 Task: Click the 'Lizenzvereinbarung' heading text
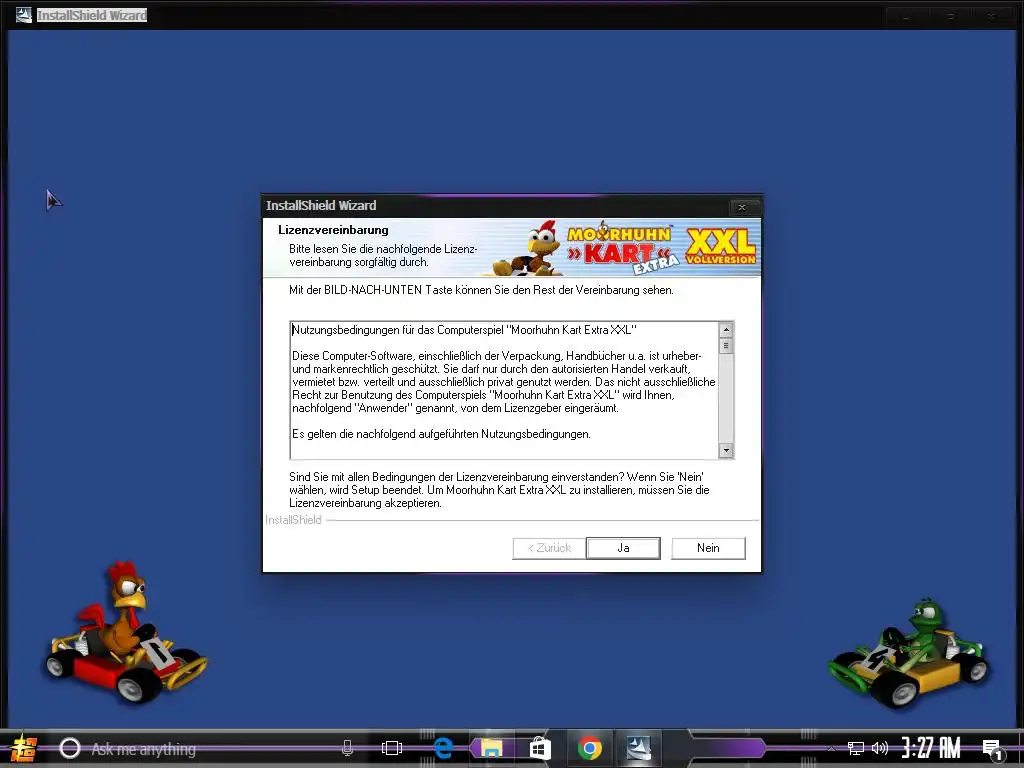[x=333, y=230]
